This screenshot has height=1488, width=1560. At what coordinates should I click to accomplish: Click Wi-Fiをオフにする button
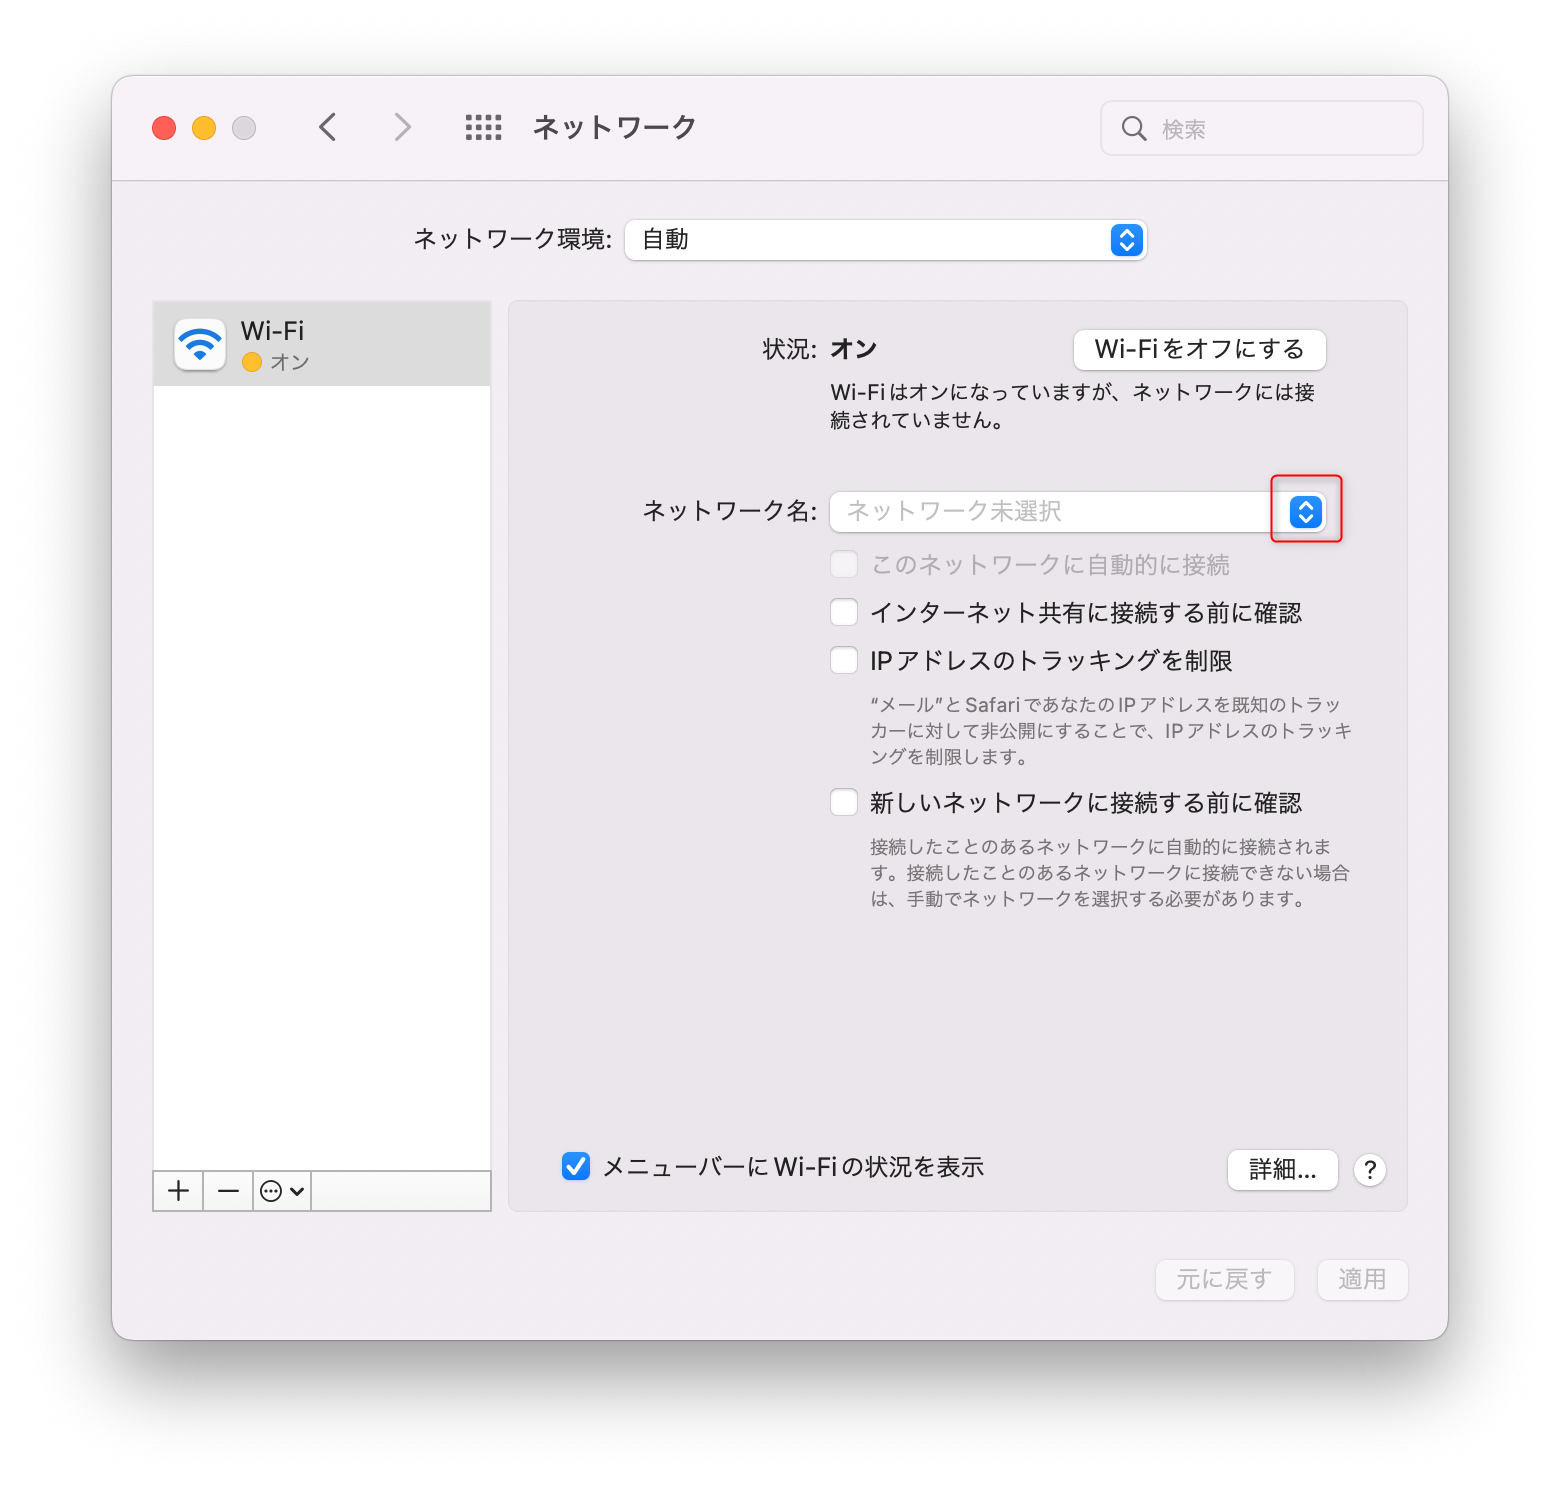pos(1199,349)
